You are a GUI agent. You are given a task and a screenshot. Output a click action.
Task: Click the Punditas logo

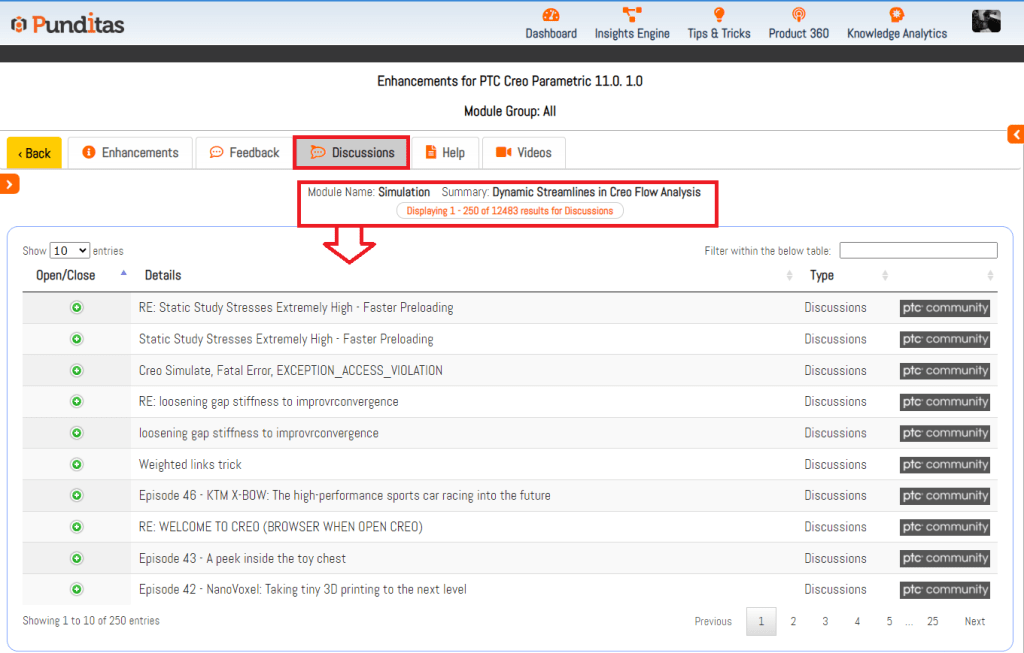[x=68, y=24]
